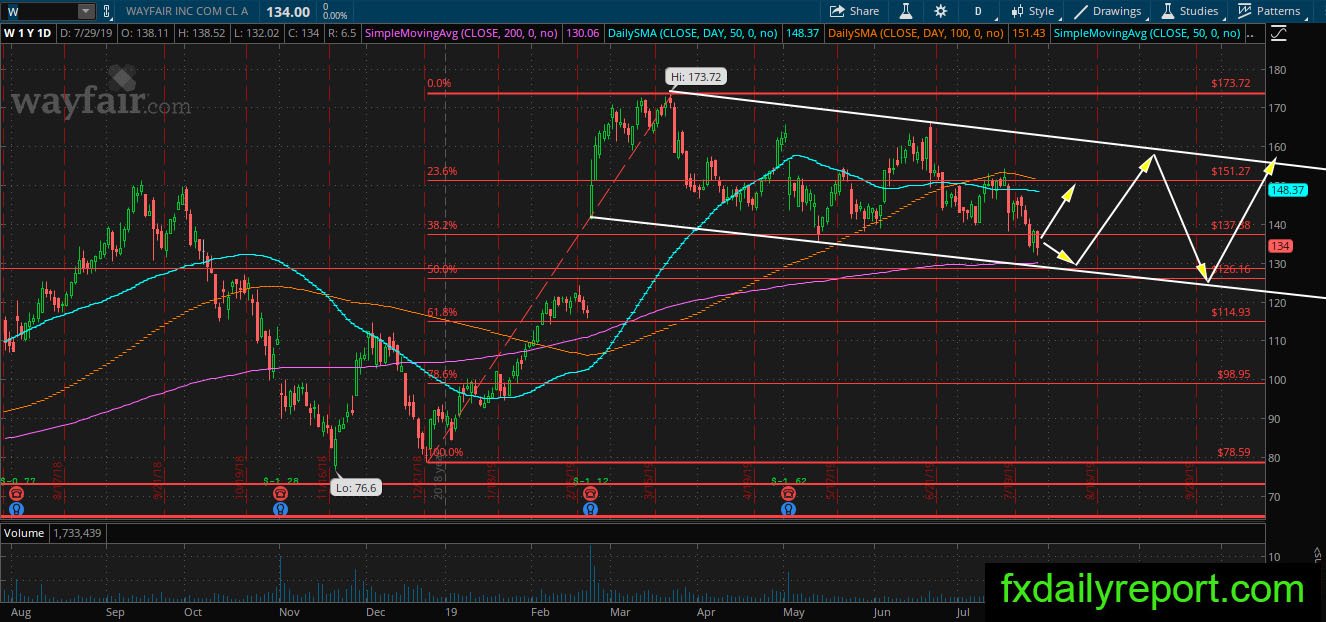Viewport: 1326px width, 622px height.
Task: Click the flask icon beside Studies
Action: coord(1167,11)
